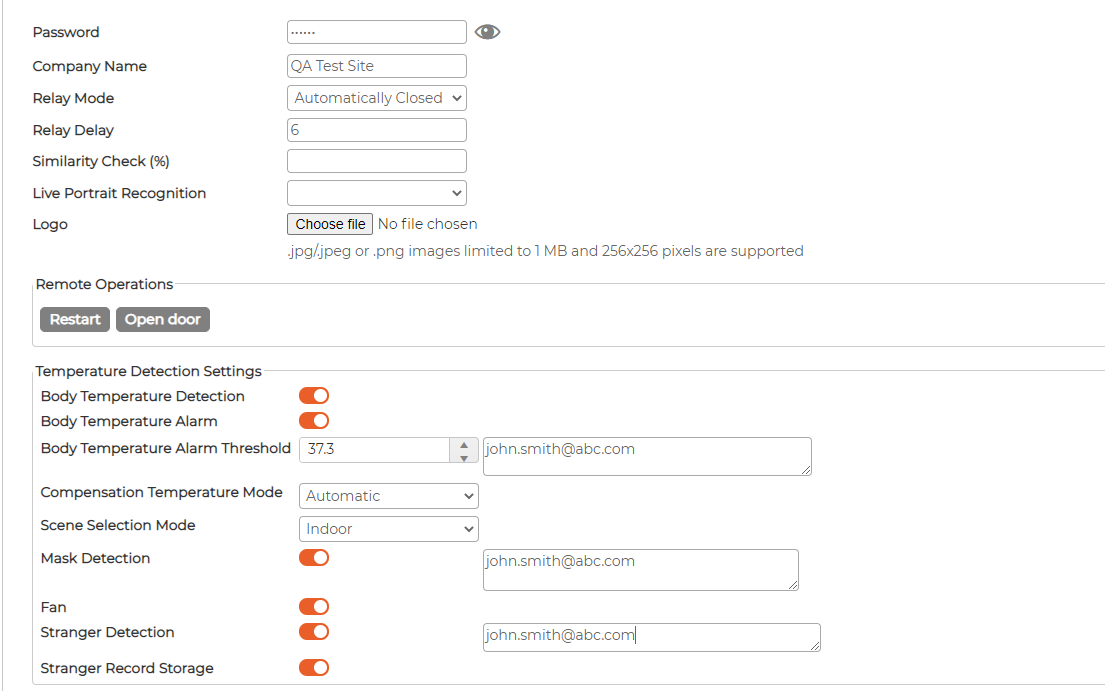Show password with the eye icon
The width and height of the screenshot is (1105, 691).
click(x=487, y=32)
